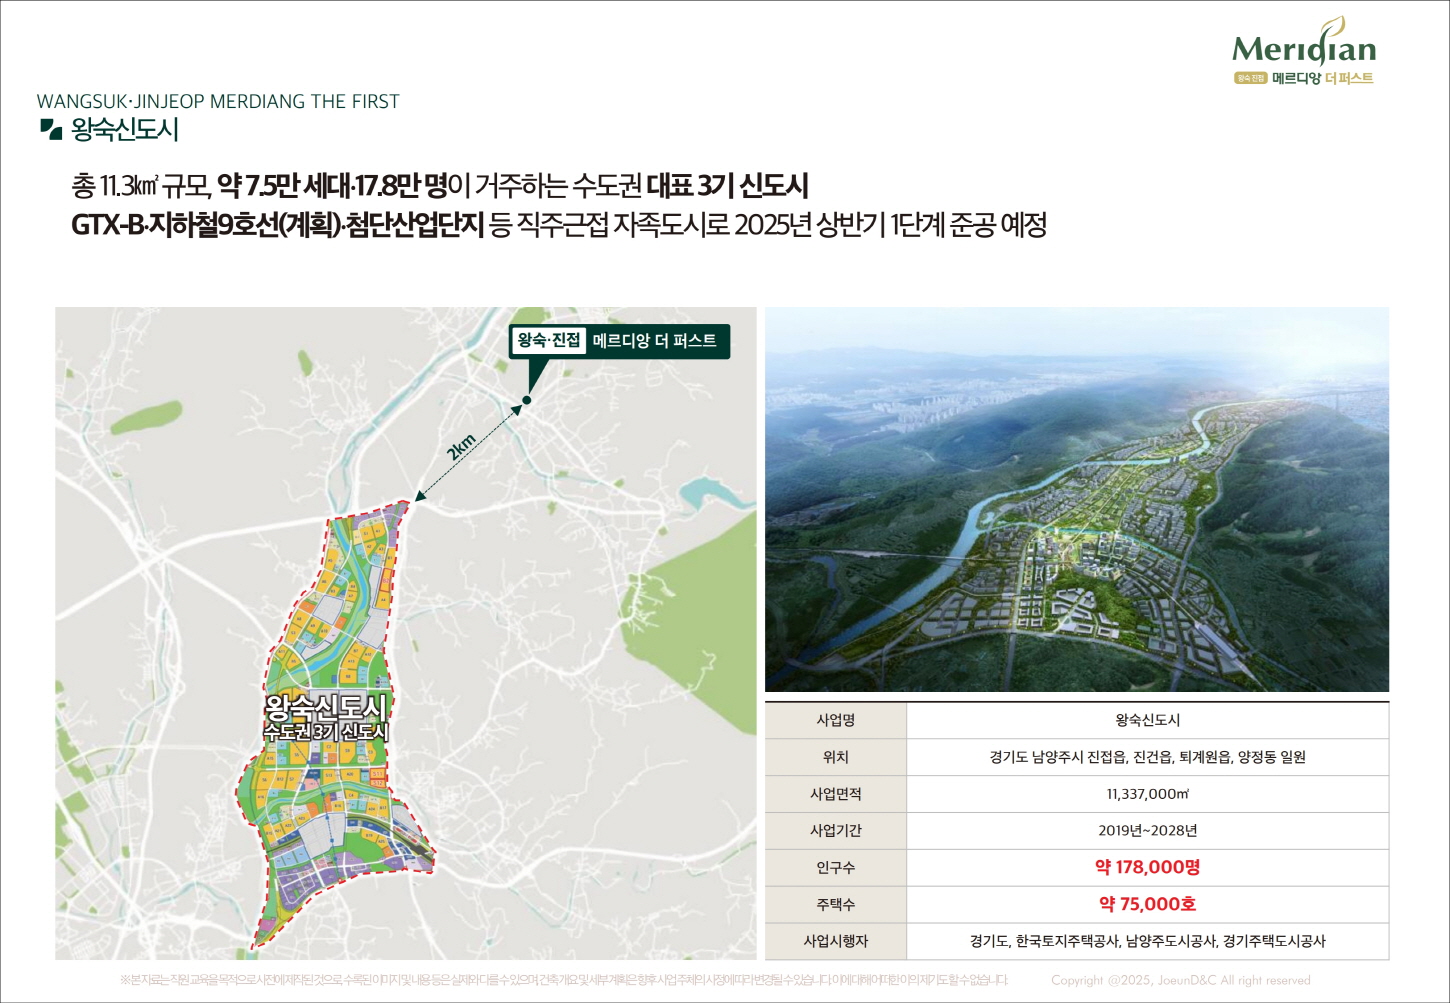Click the 수도권 3기 신도시 label on the map
Screen dimensions: 1450x1003
[325, 732]
